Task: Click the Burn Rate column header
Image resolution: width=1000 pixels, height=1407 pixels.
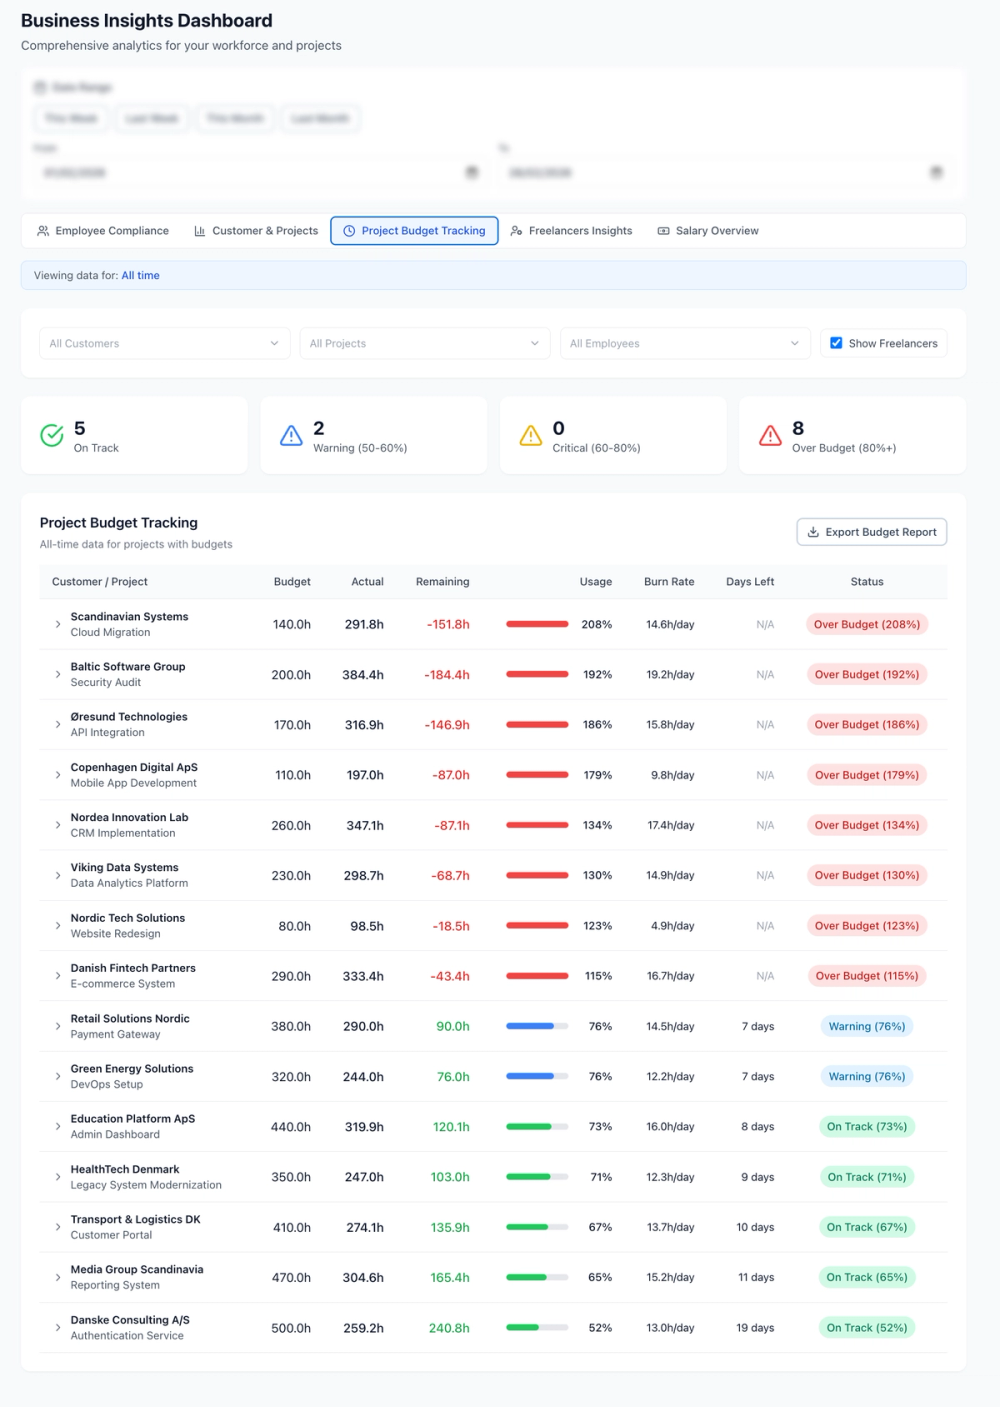Action: pyautogui.click(x=669, y=582)
